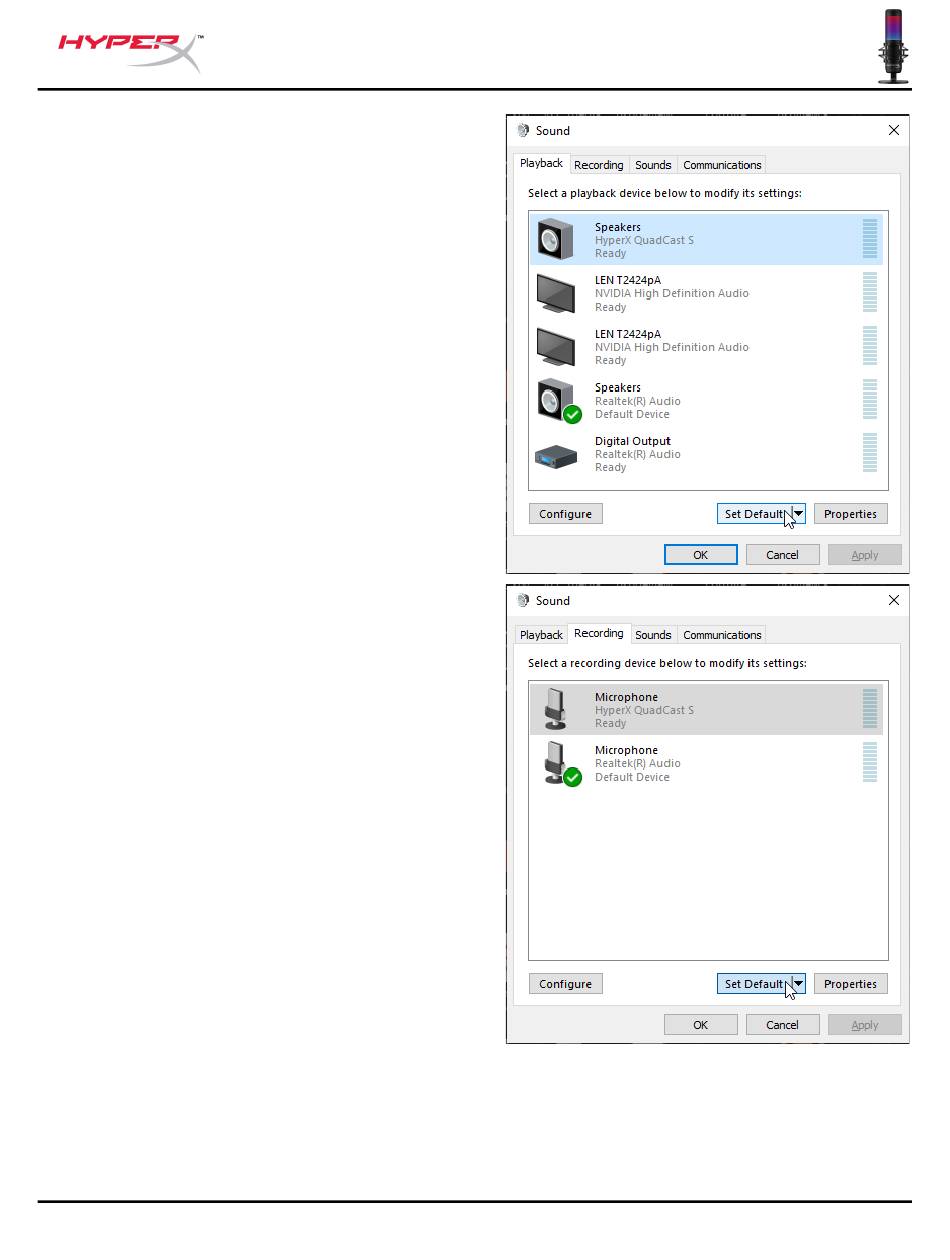The height and width of the screenshot is (1260, 950).
Task: Click "Select a recording device below" instruction text
Action: (x=667, y=663)
